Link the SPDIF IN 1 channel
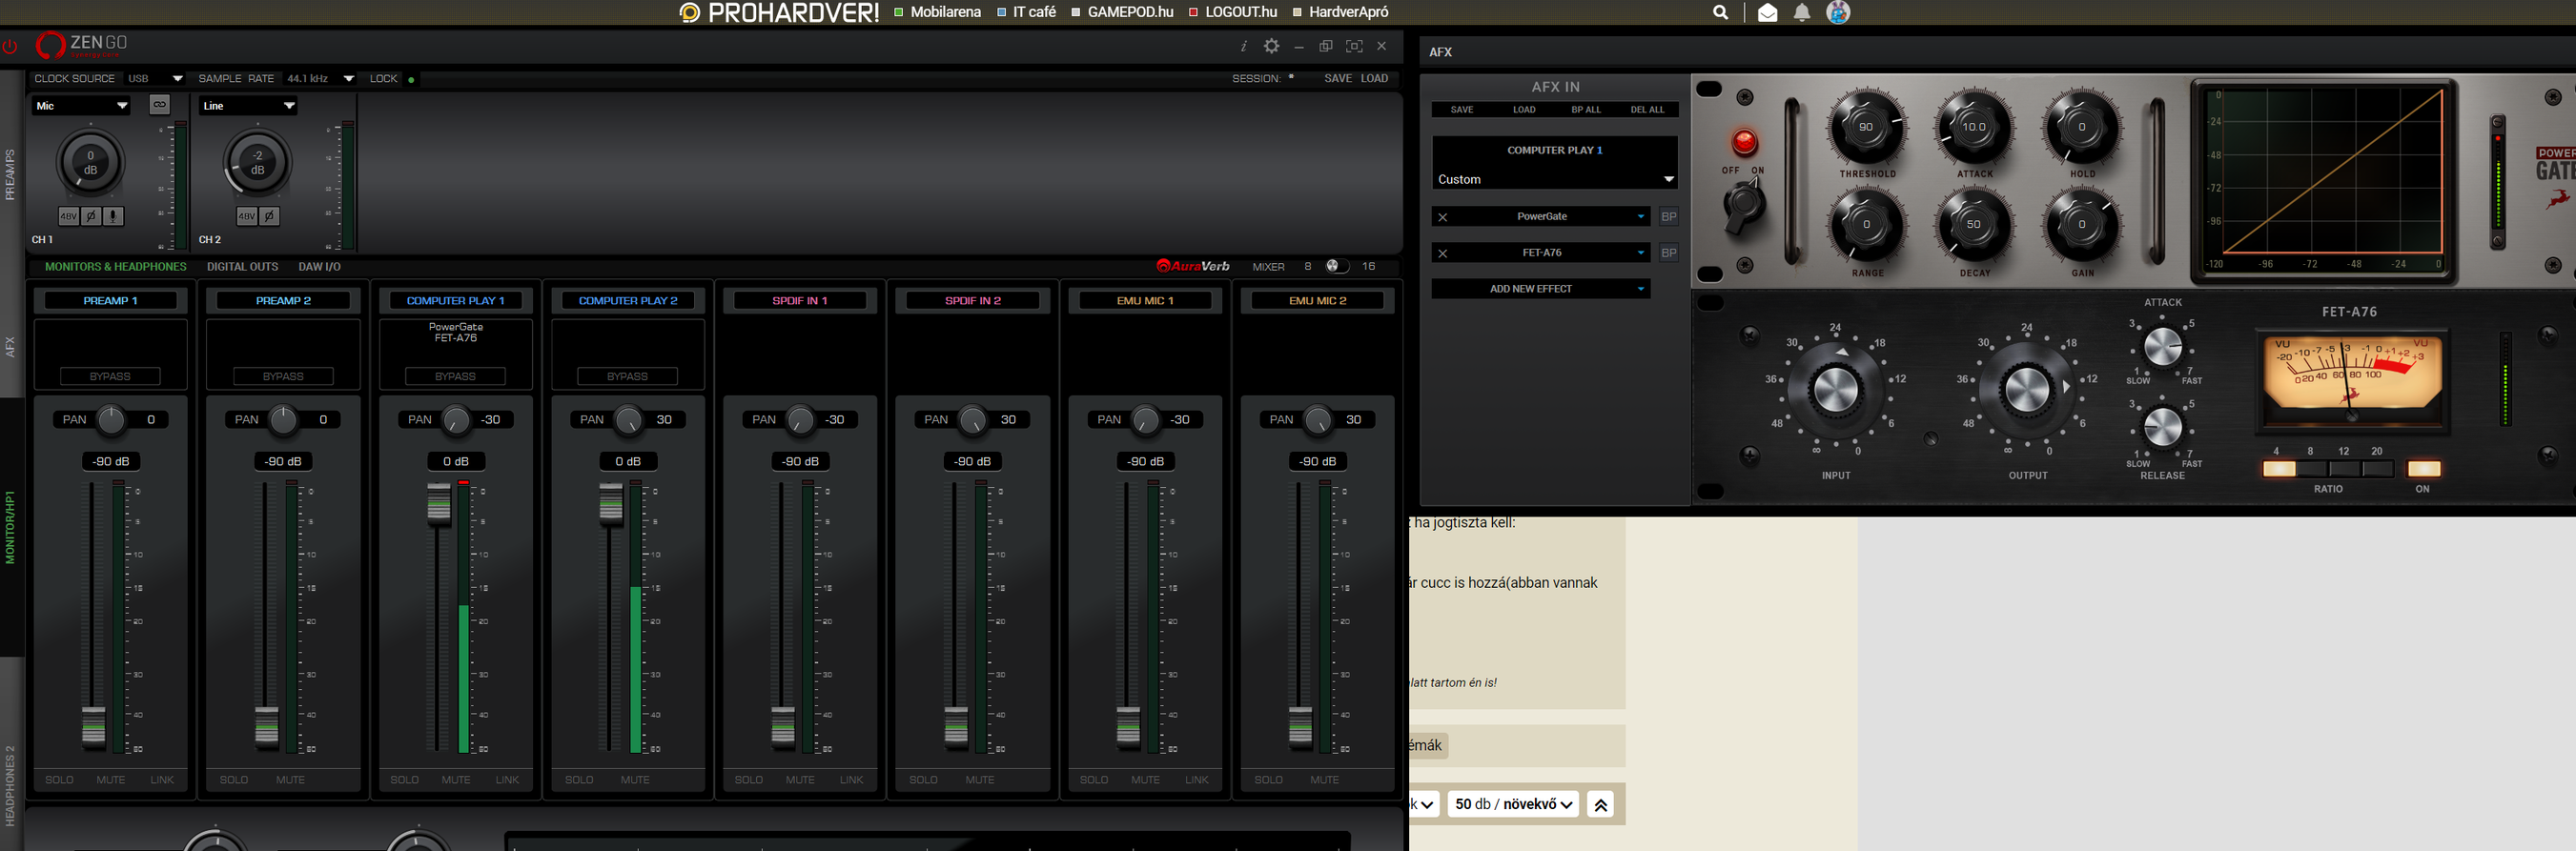This screenshot has height=851, width=2576. pyautogui.click(x=851, y=780)
